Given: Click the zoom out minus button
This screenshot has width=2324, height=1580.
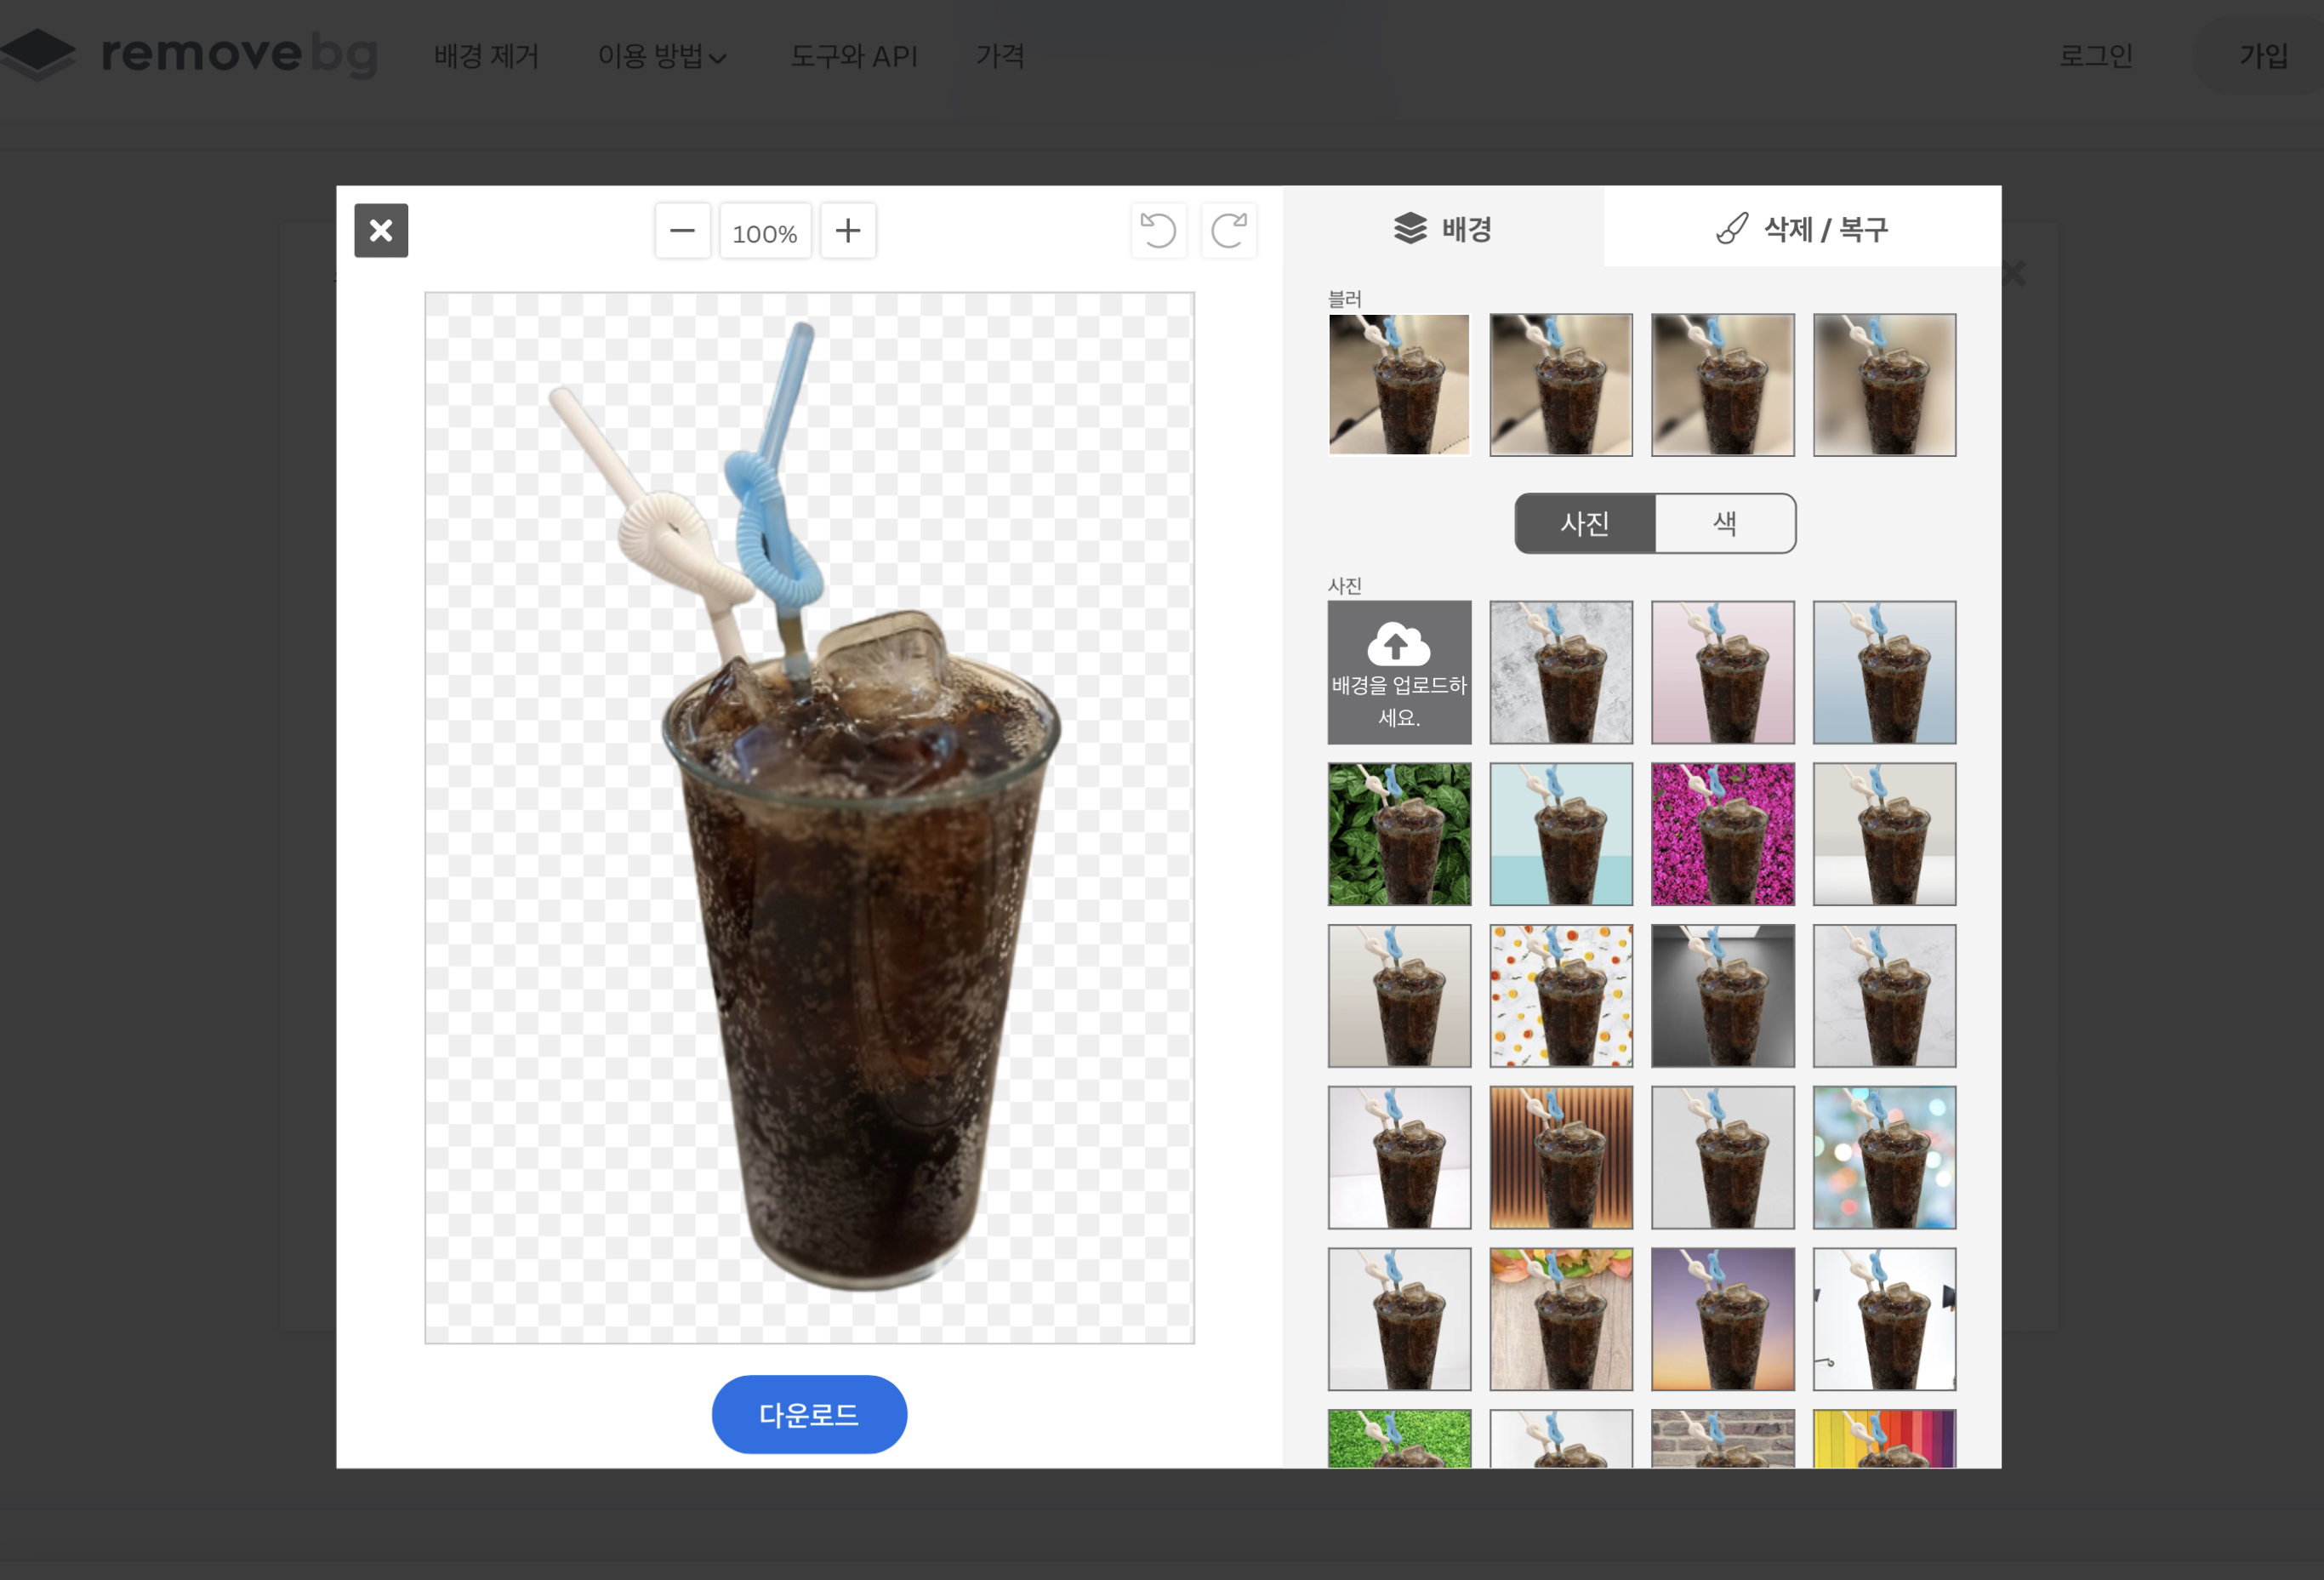Looking at the screenshot, I should 682,231.
